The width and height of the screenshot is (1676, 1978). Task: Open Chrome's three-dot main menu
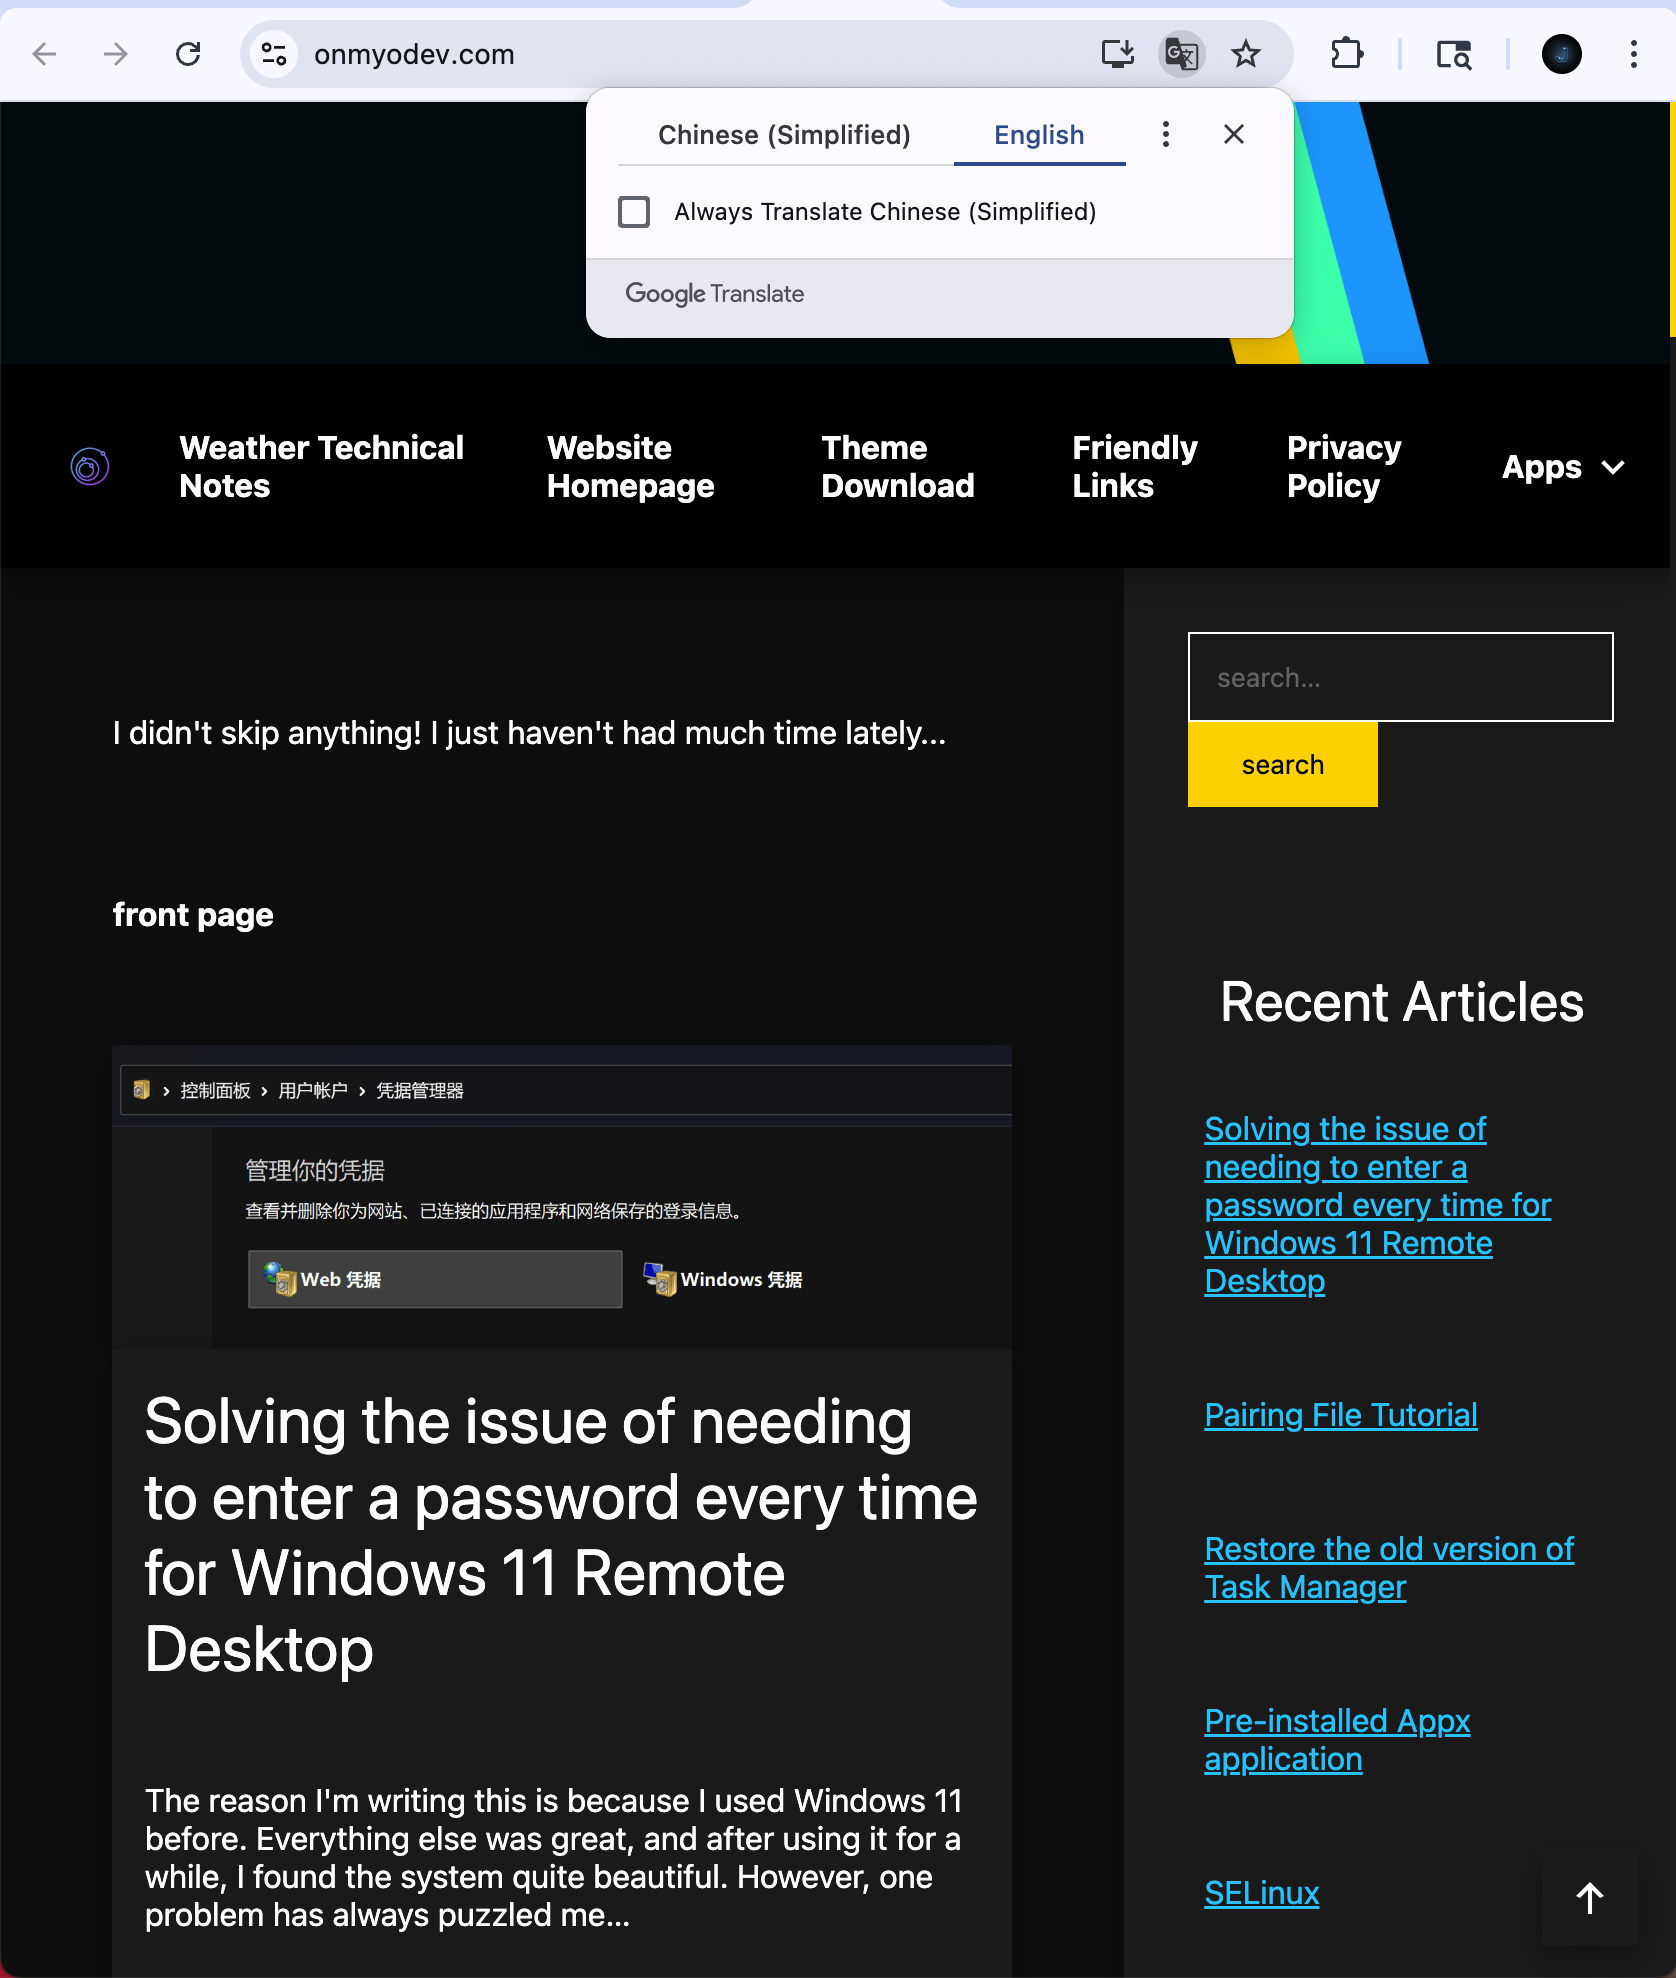click(1633, 54)
